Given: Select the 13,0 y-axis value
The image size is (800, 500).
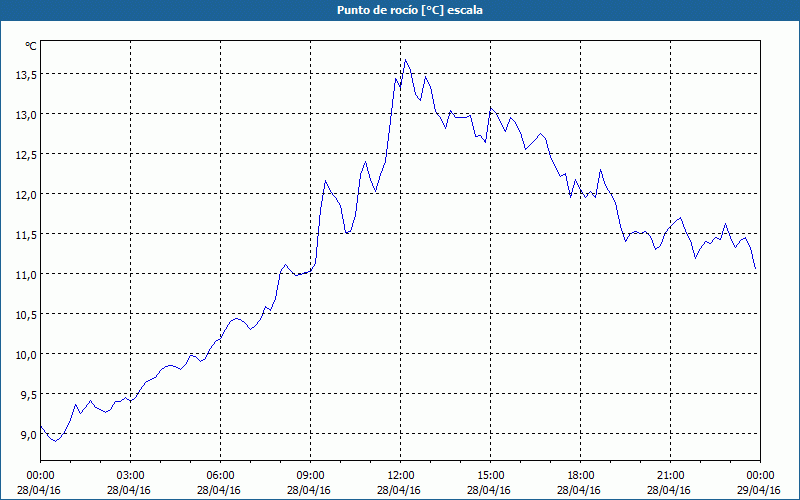Looking at the screenshot, I should 26,114.
